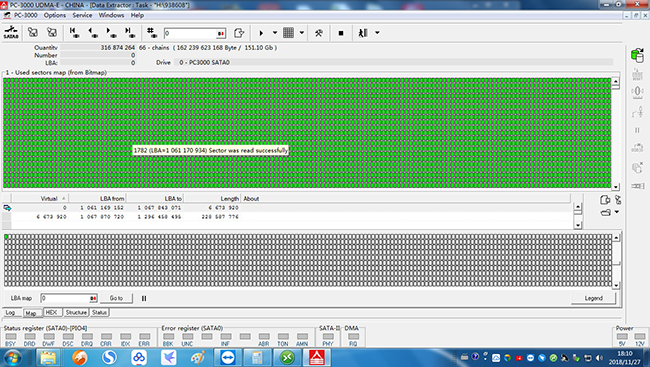This screenshot has width=650, height=367.
Task: Open Windows Start button on taskbar
Action: [x=12, y=357]
